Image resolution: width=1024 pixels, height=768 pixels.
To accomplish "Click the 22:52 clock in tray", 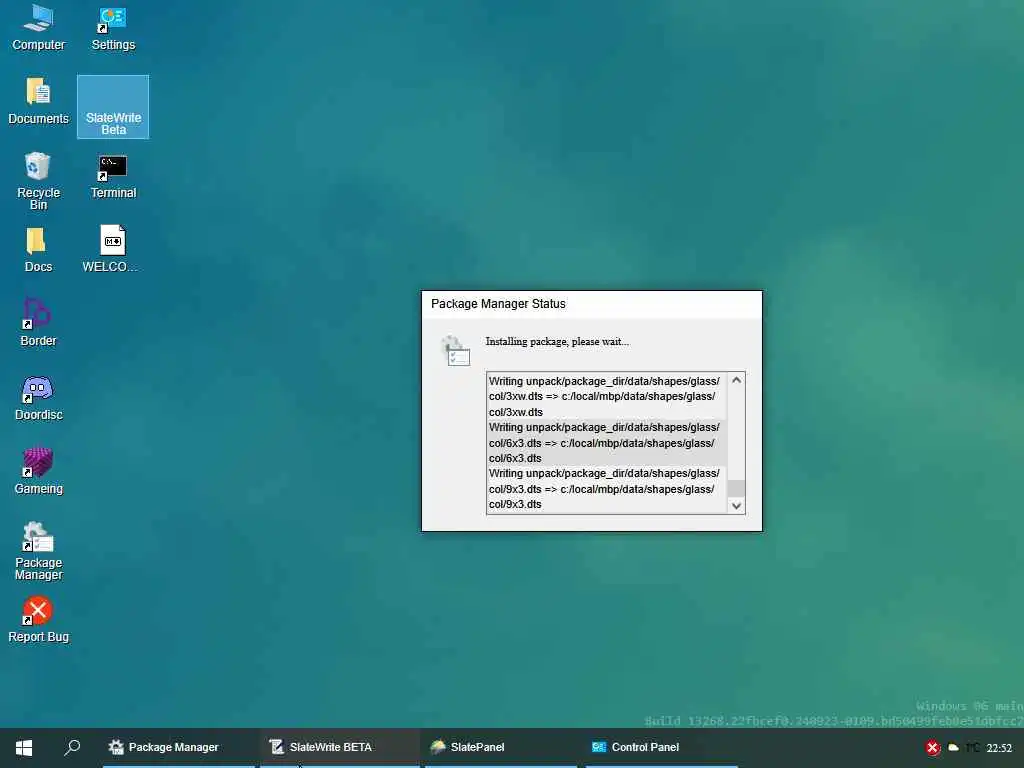I will tap(999, 748).
